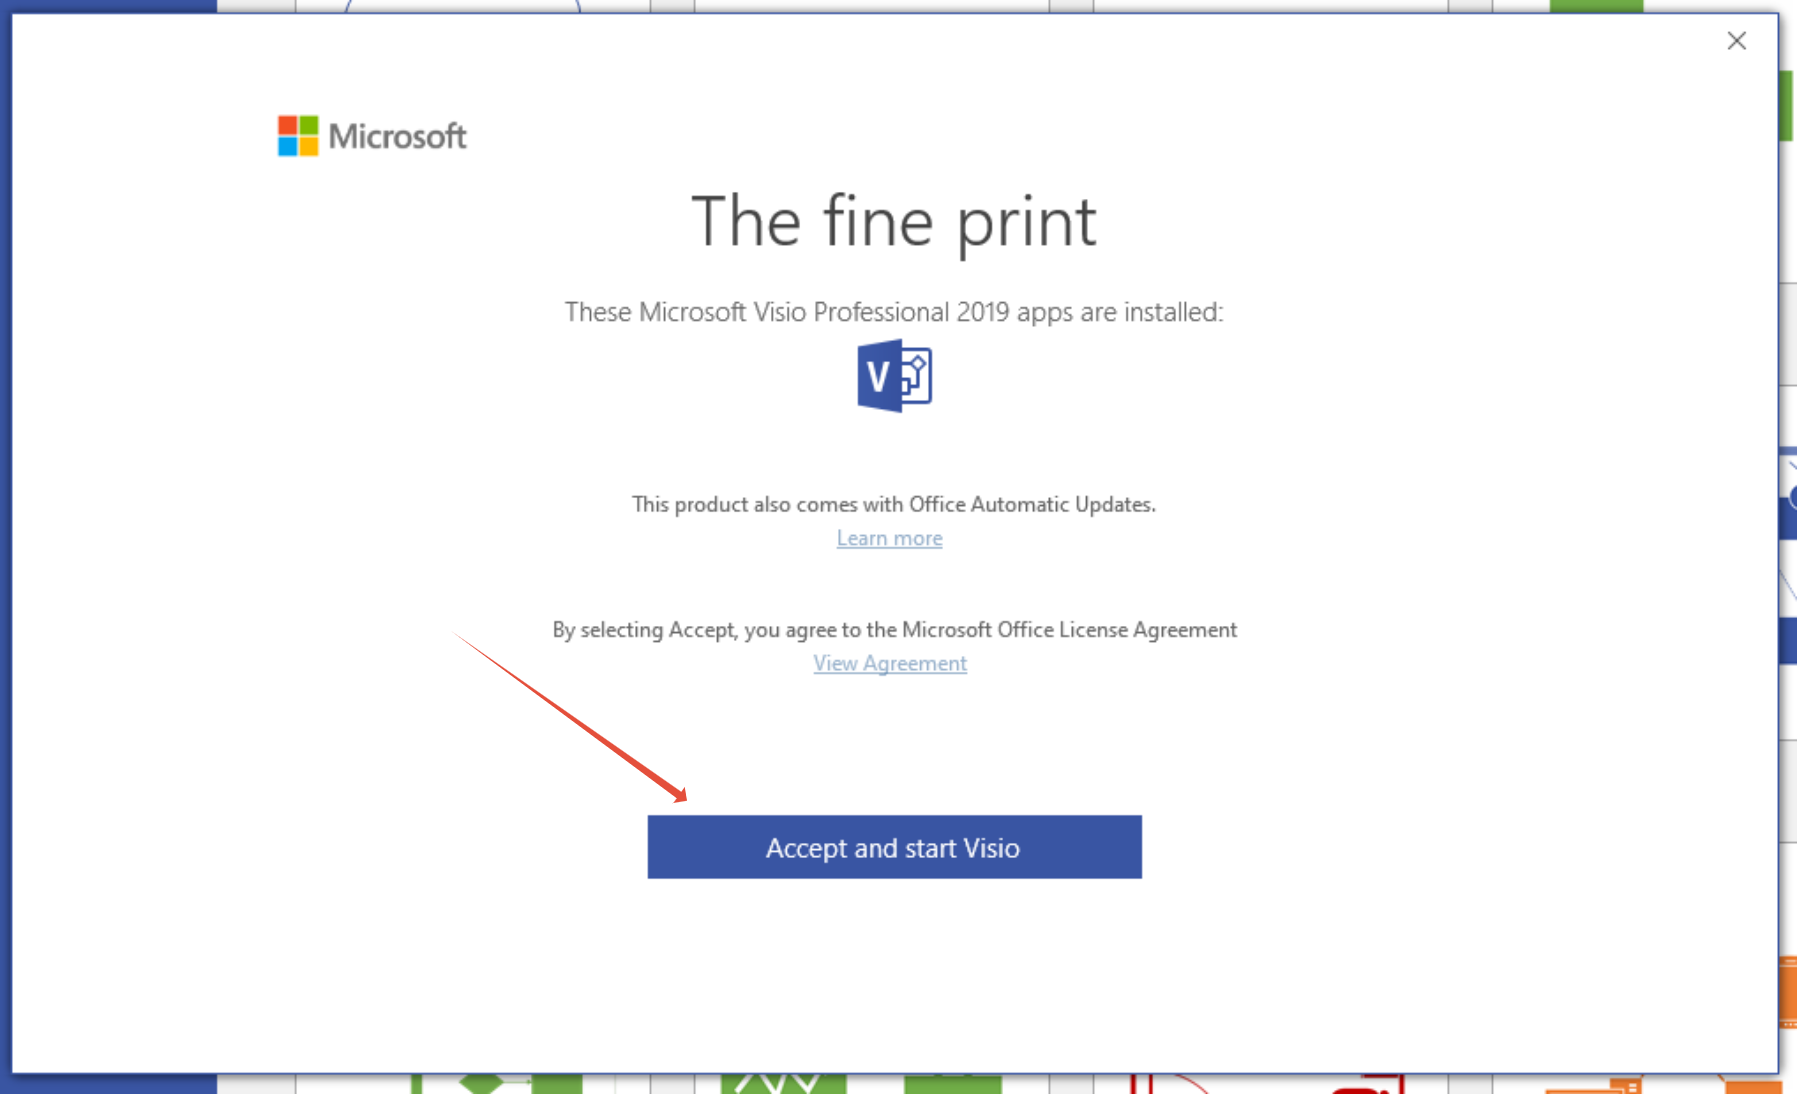Click the Office Automatic Updates sentence
Screen dimensions: 1797x1094
894,504
